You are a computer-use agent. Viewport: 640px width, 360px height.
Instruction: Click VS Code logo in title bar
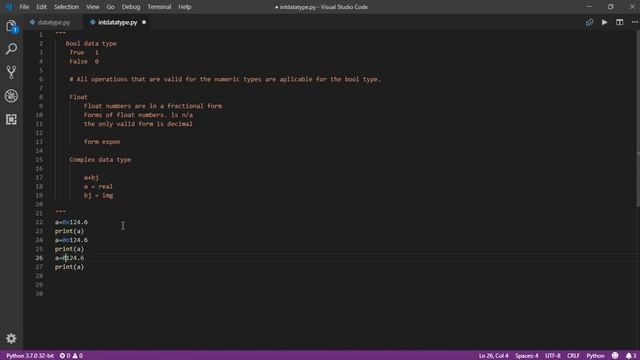[x=9, y=7]
